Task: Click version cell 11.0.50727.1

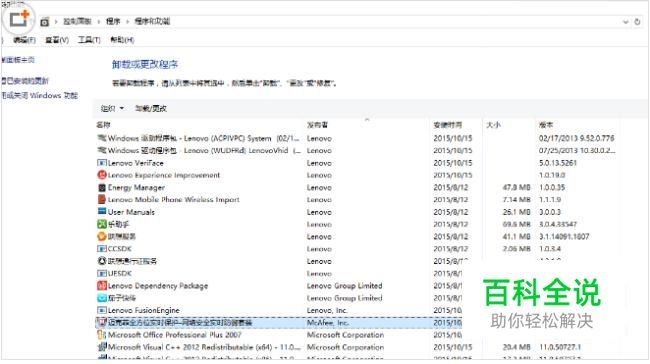Action: click(560, 347)
